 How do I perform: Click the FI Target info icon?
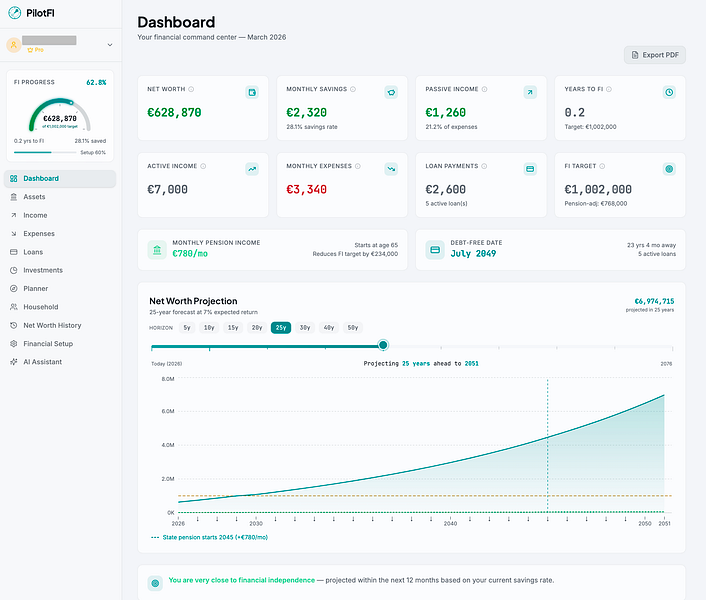[602, 167]
